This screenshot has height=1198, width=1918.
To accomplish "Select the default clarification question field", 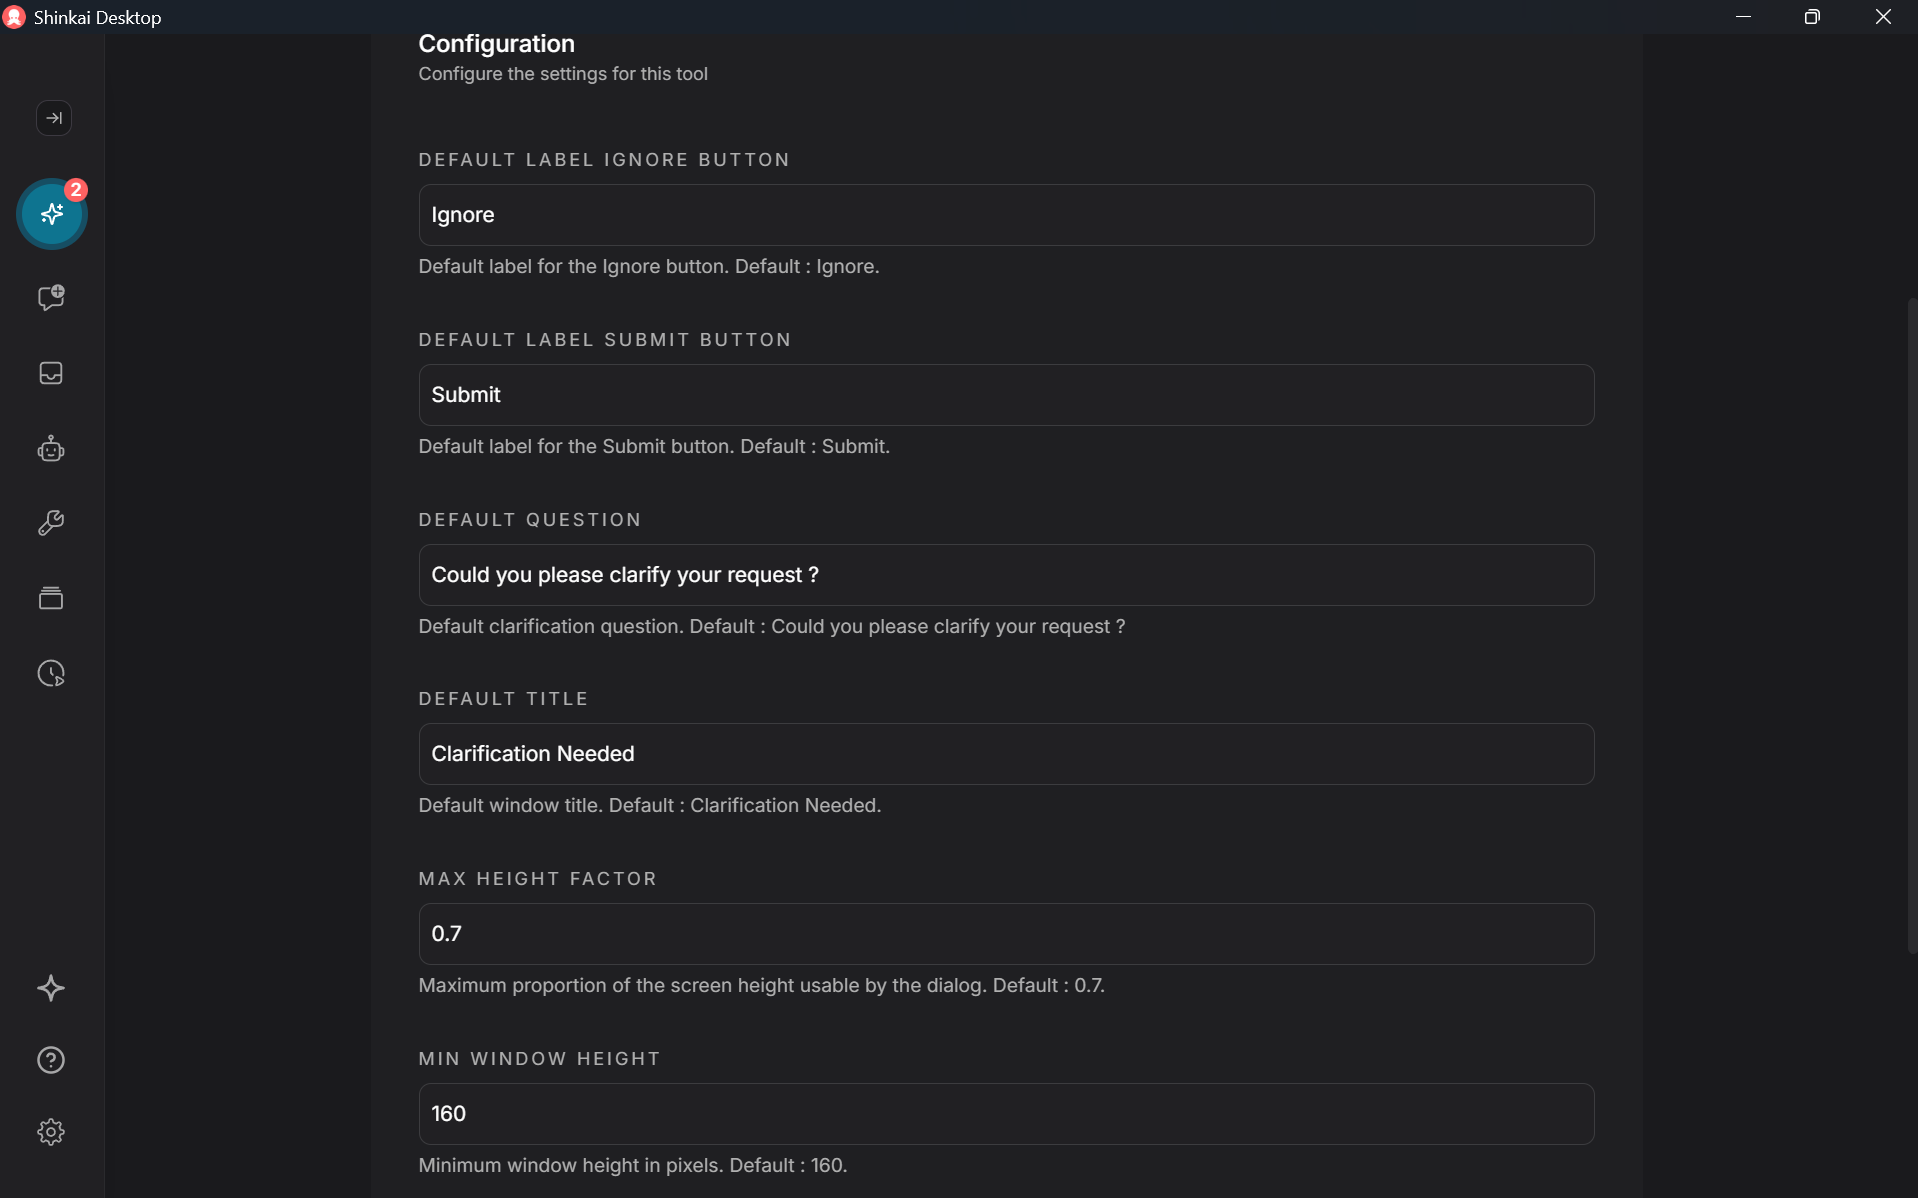I will click(x=1004, y=574).
